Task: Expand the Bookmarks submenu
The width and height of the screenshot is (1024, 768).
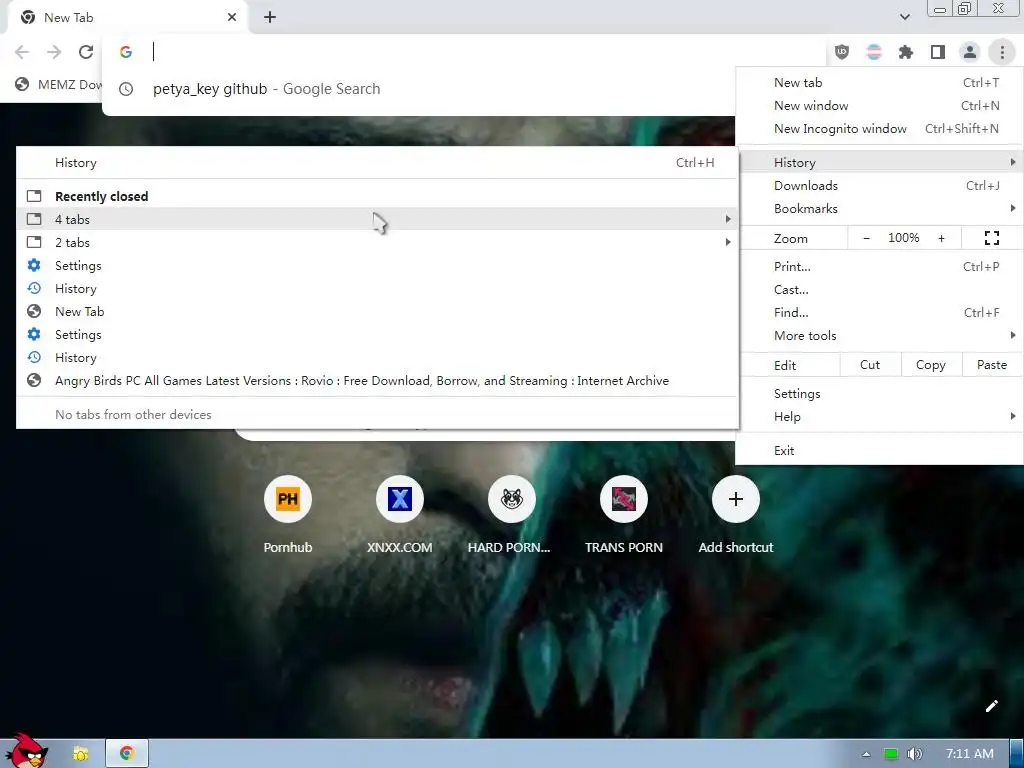Action: tap(879, 208)
